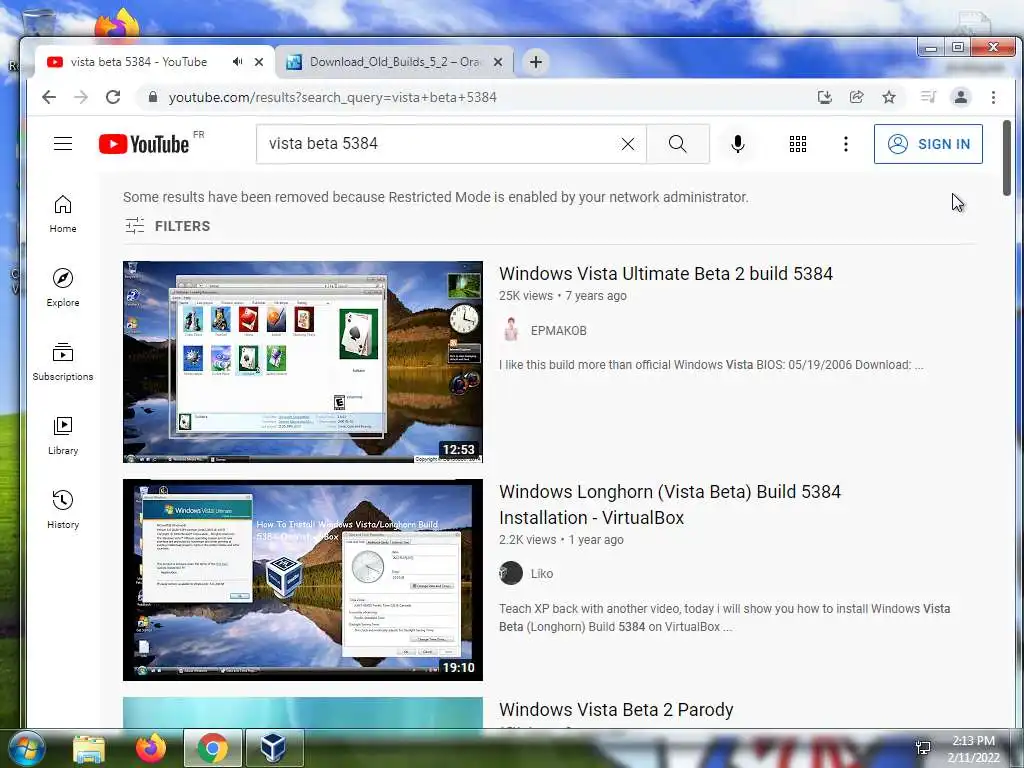This screenshot has height=768, width=1024.
Task: Click the magnifier search button
Action: (x=678, y=144)
